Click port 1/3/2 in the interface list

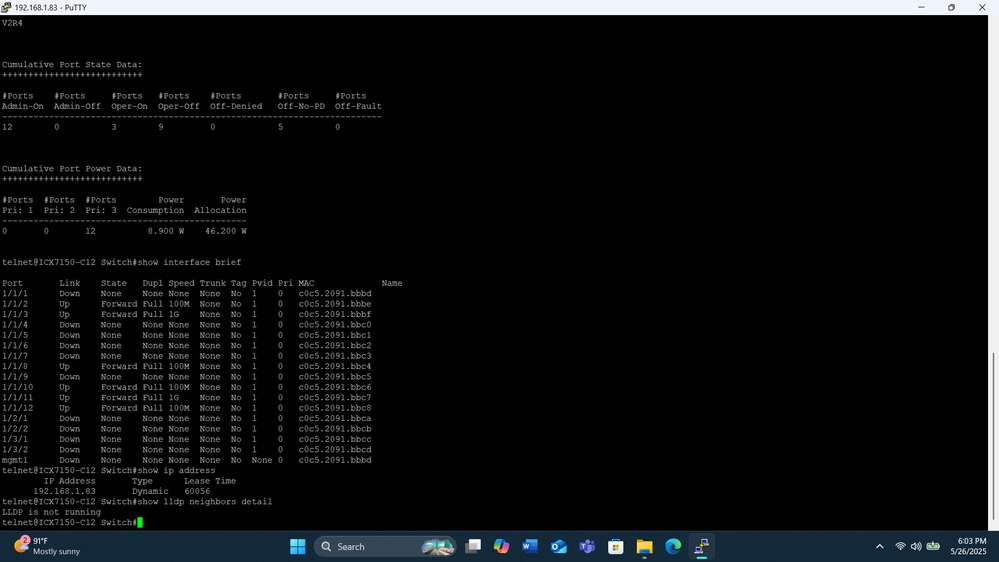(15, 450)
